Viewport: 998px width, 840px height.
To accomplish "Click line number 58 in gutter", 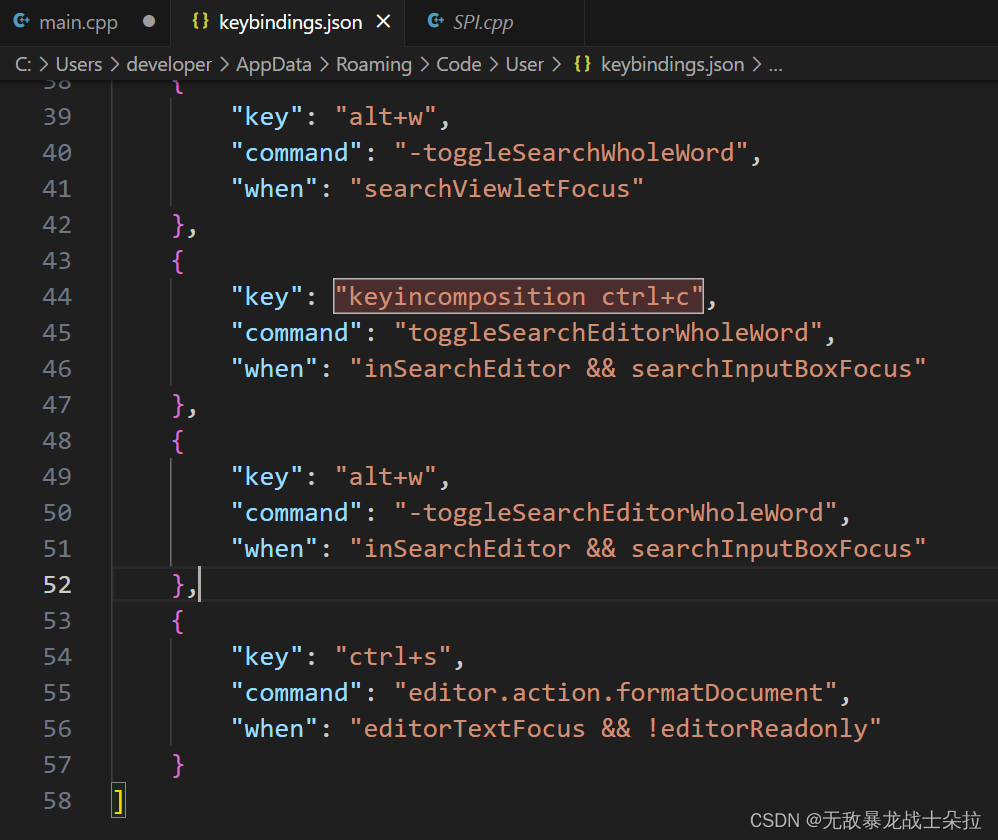I will [57, 801].
